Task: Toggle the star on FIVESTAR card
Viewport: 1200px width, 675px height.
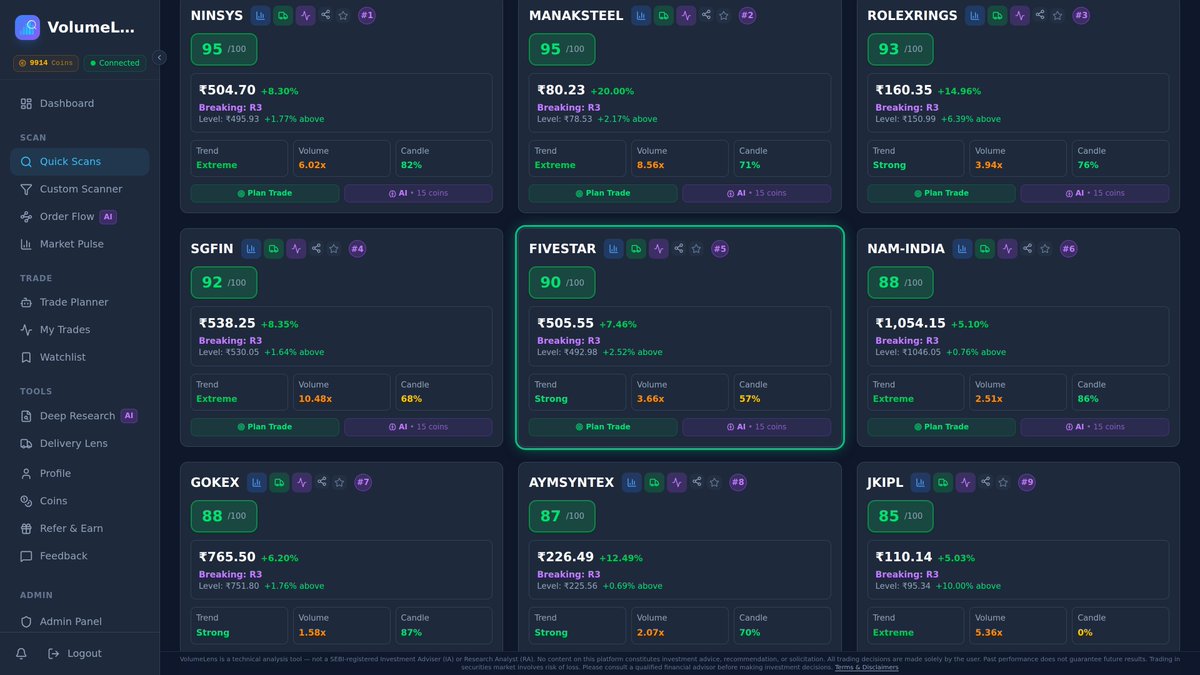Action: click(696, 249)
